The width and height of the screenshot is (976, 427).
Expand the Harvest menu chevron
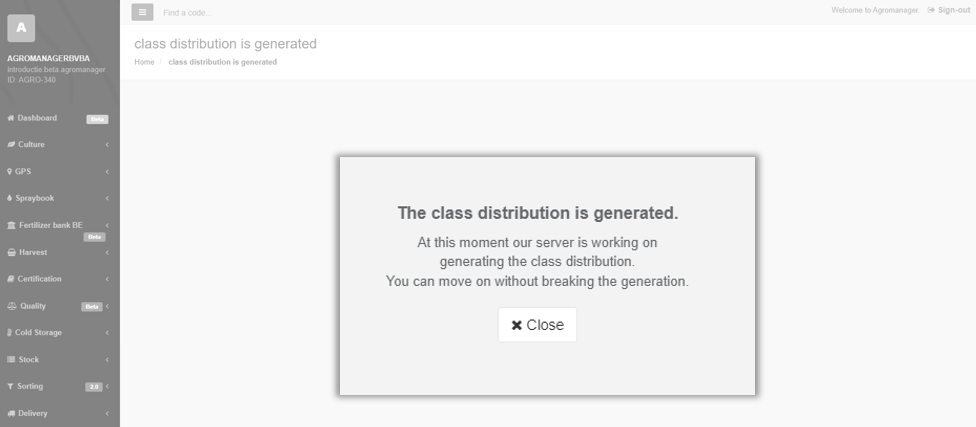point(107,253)
